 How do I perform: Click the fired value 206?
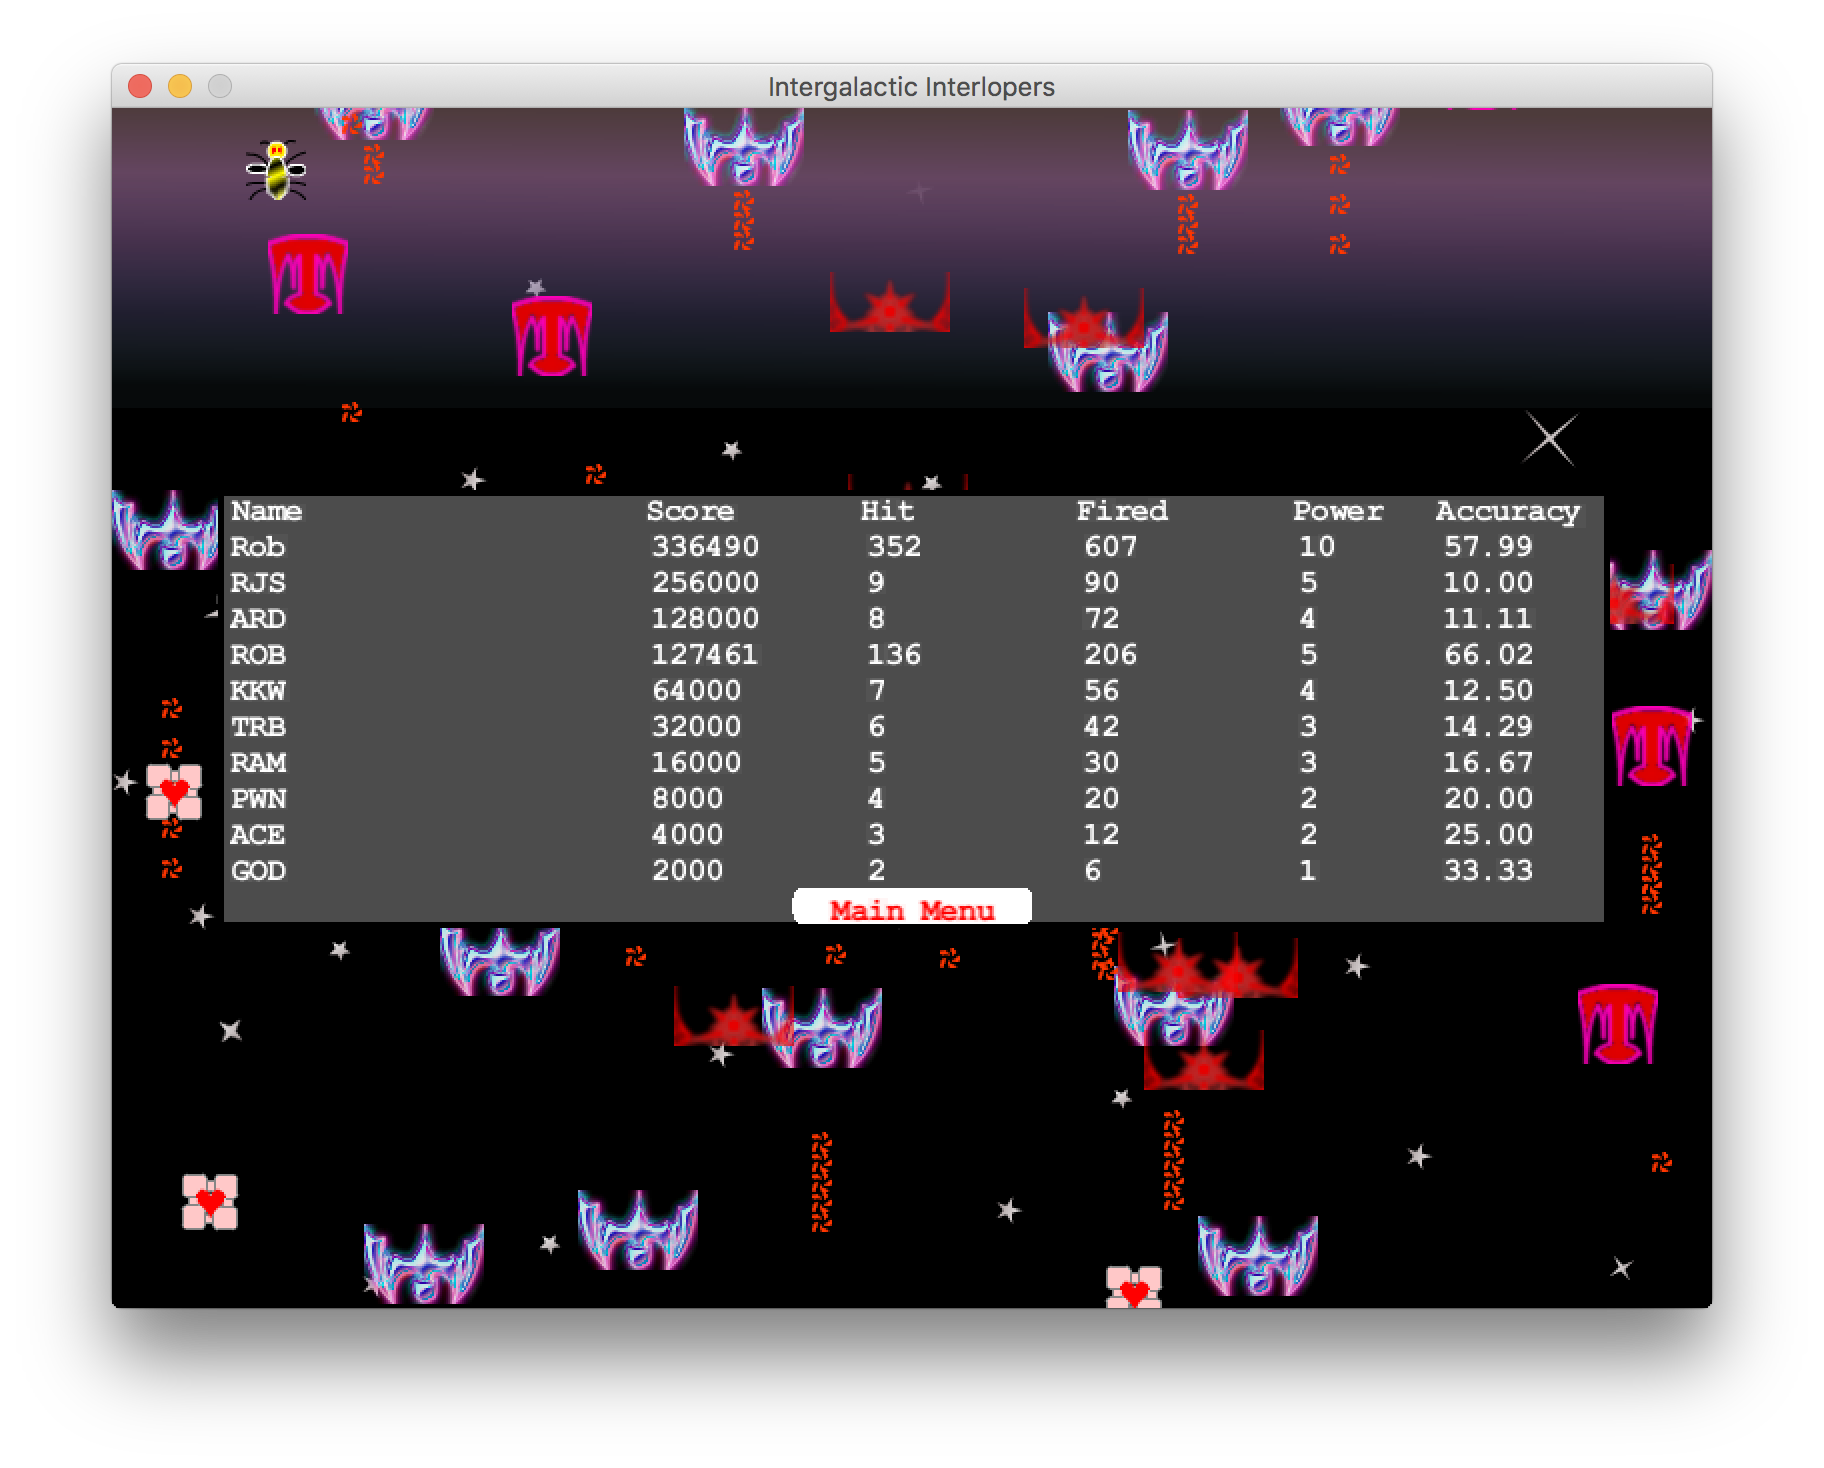(1111, 655)
